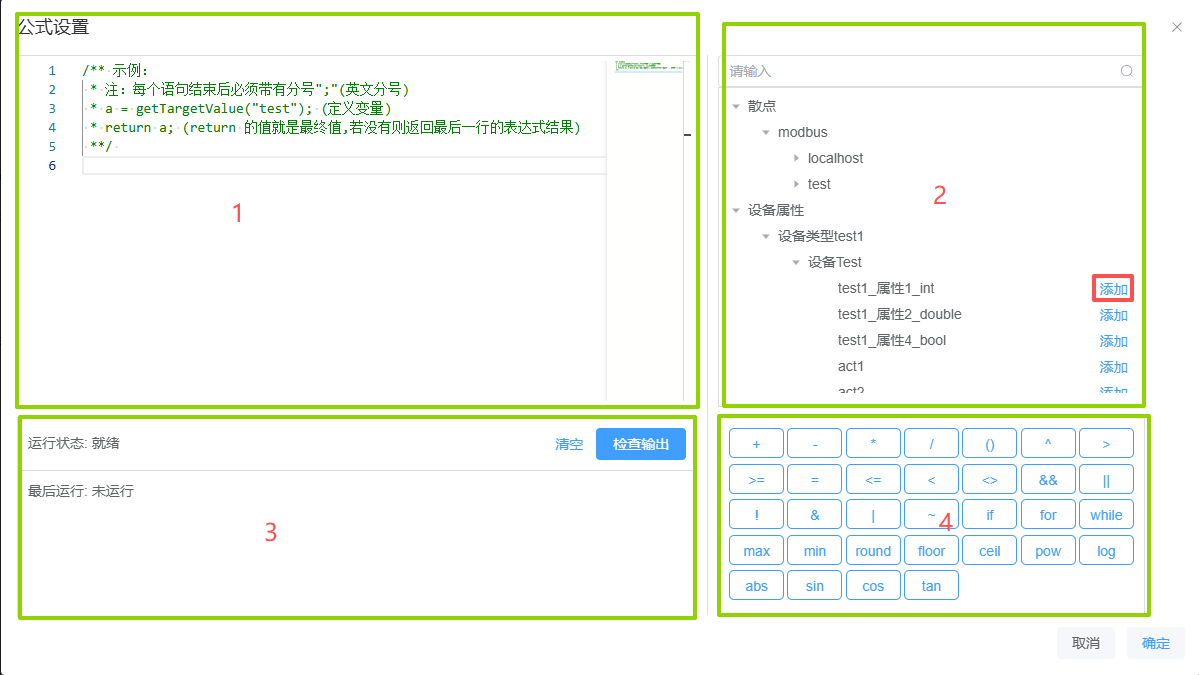
Task: Insert the max function
Action: 756,550
